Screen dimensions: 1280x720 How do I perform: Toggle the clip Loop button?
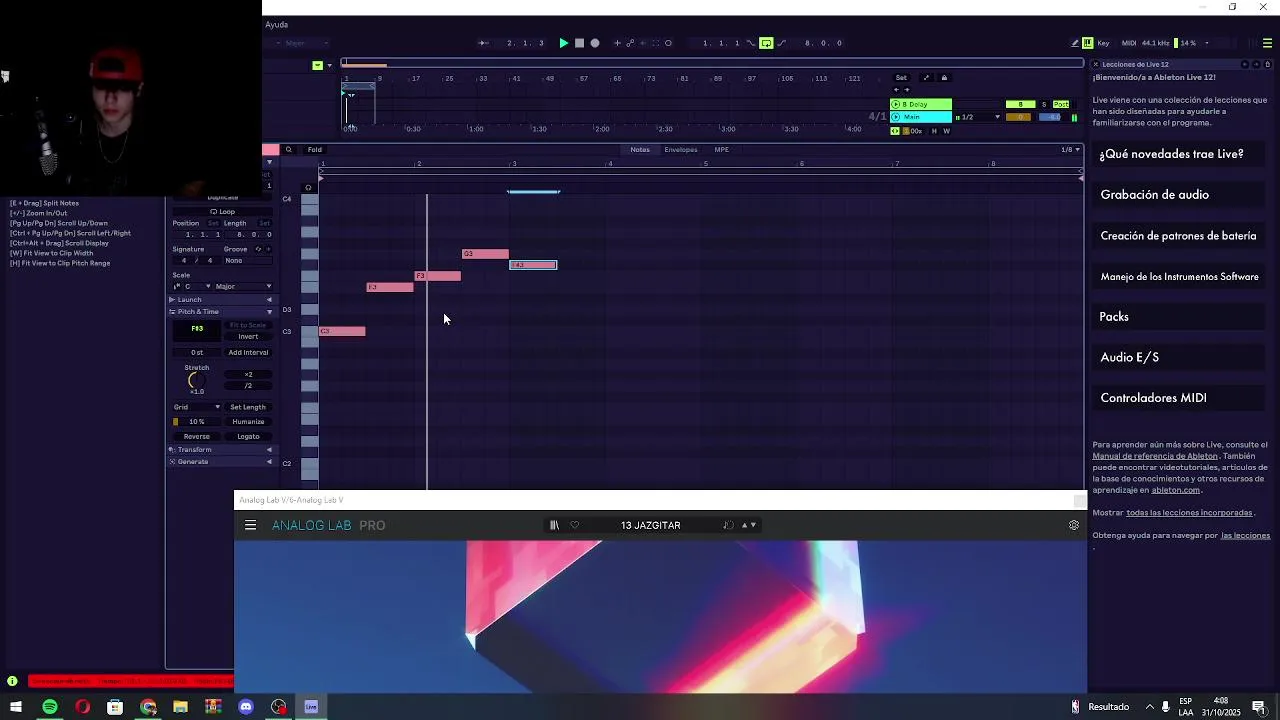(x=222, y=211)
